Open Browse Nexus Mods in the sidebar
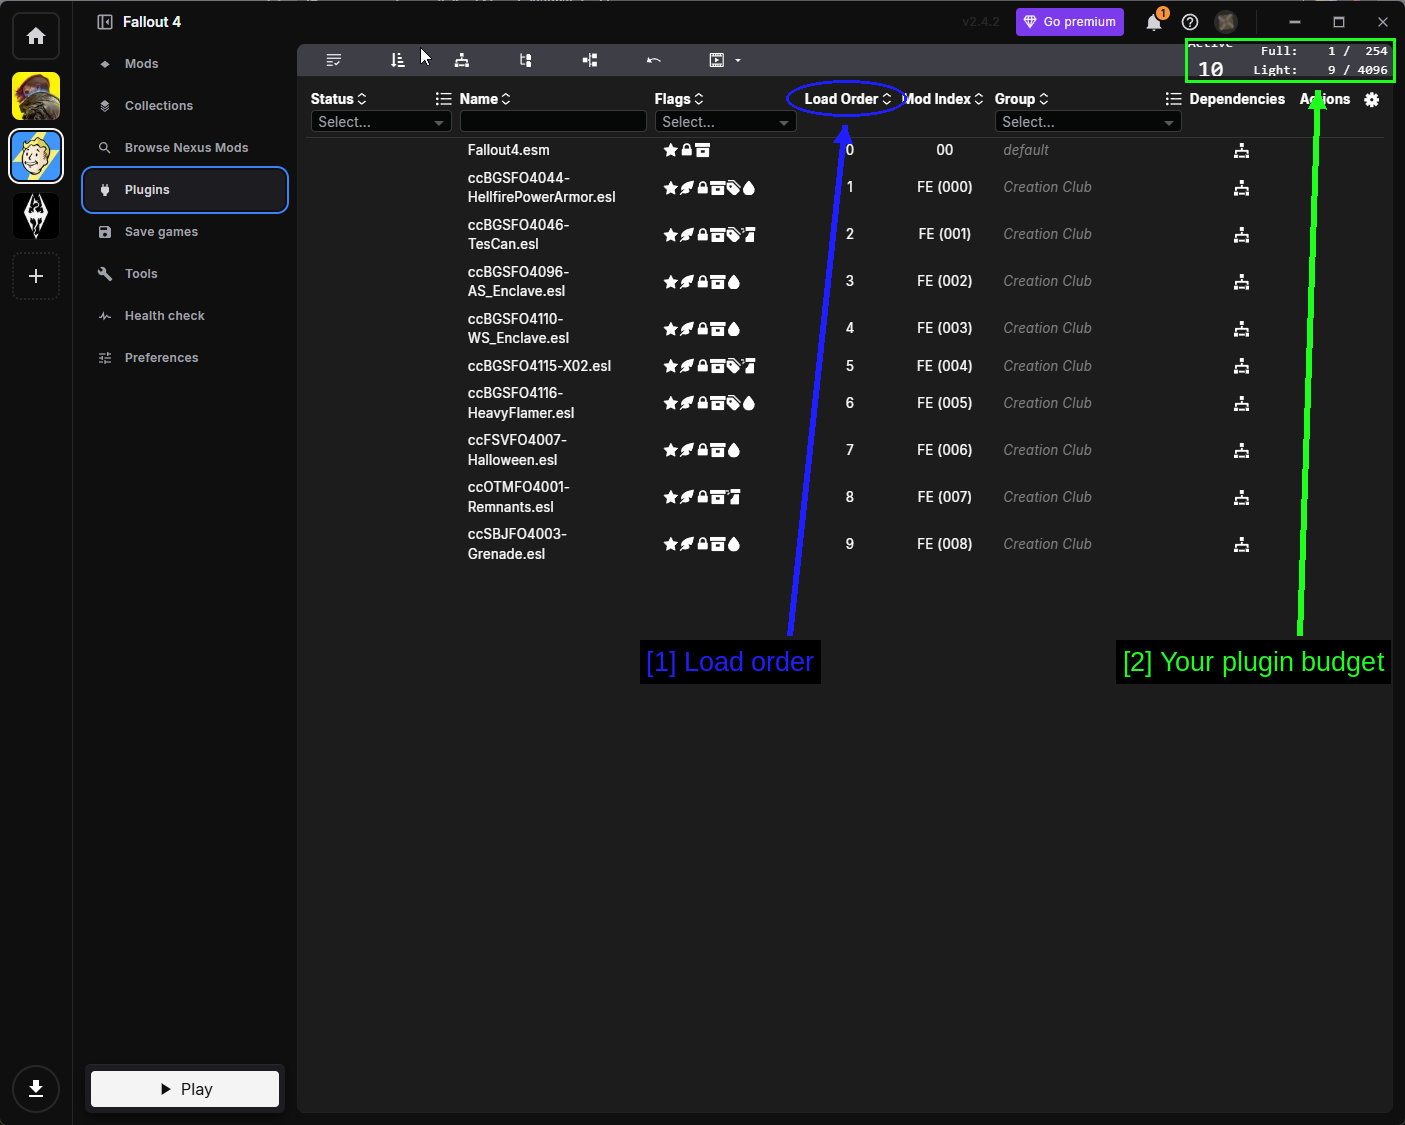Viewport: 1405px width, 1125px height. tap(185, 148)
